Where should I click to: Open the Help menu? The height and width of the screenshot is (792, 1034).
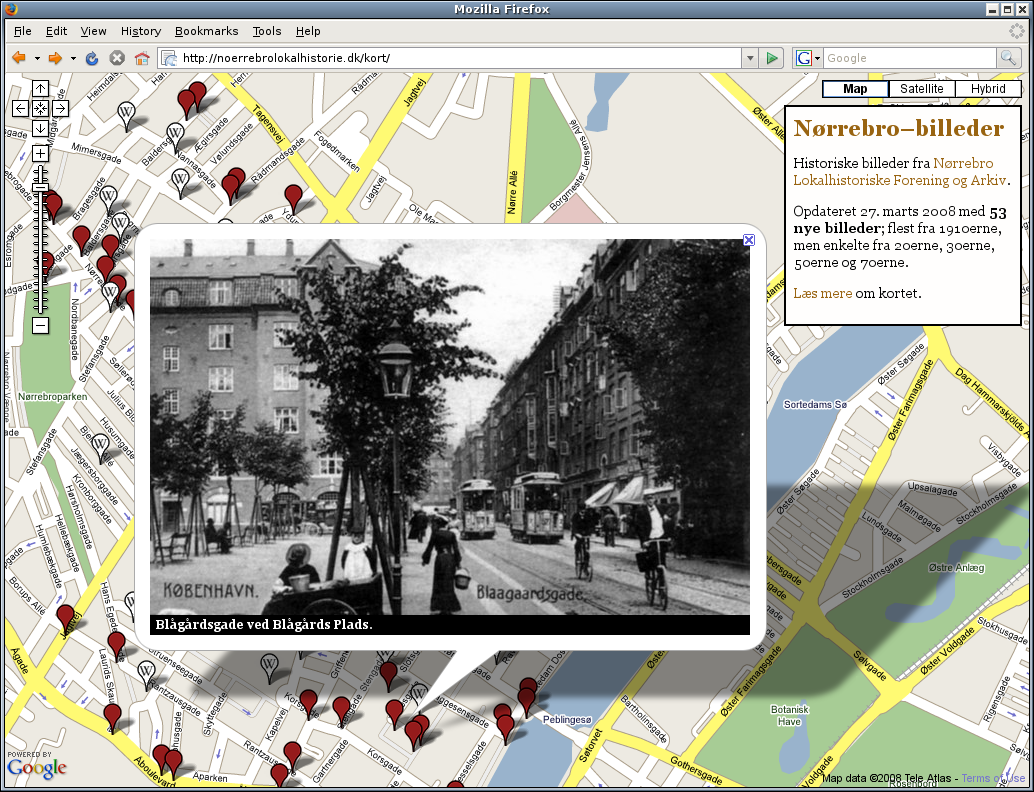[x=307, y=31]
